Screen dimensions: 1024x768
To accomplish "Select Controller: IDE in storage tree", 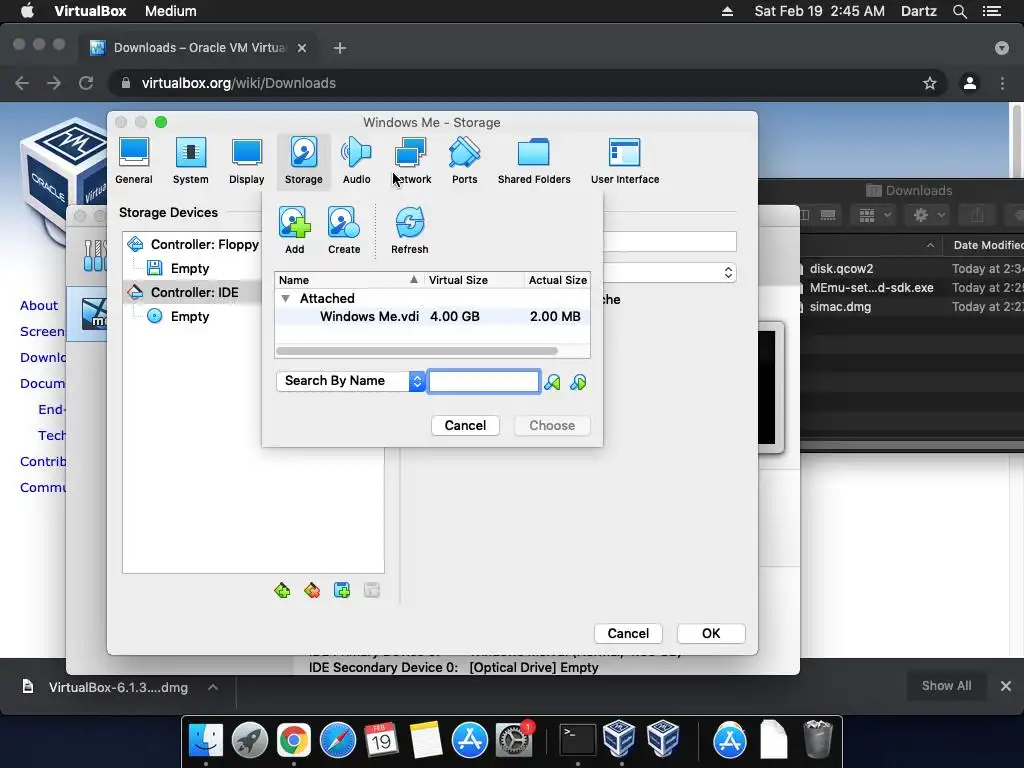I will click(x=194, y=293).
